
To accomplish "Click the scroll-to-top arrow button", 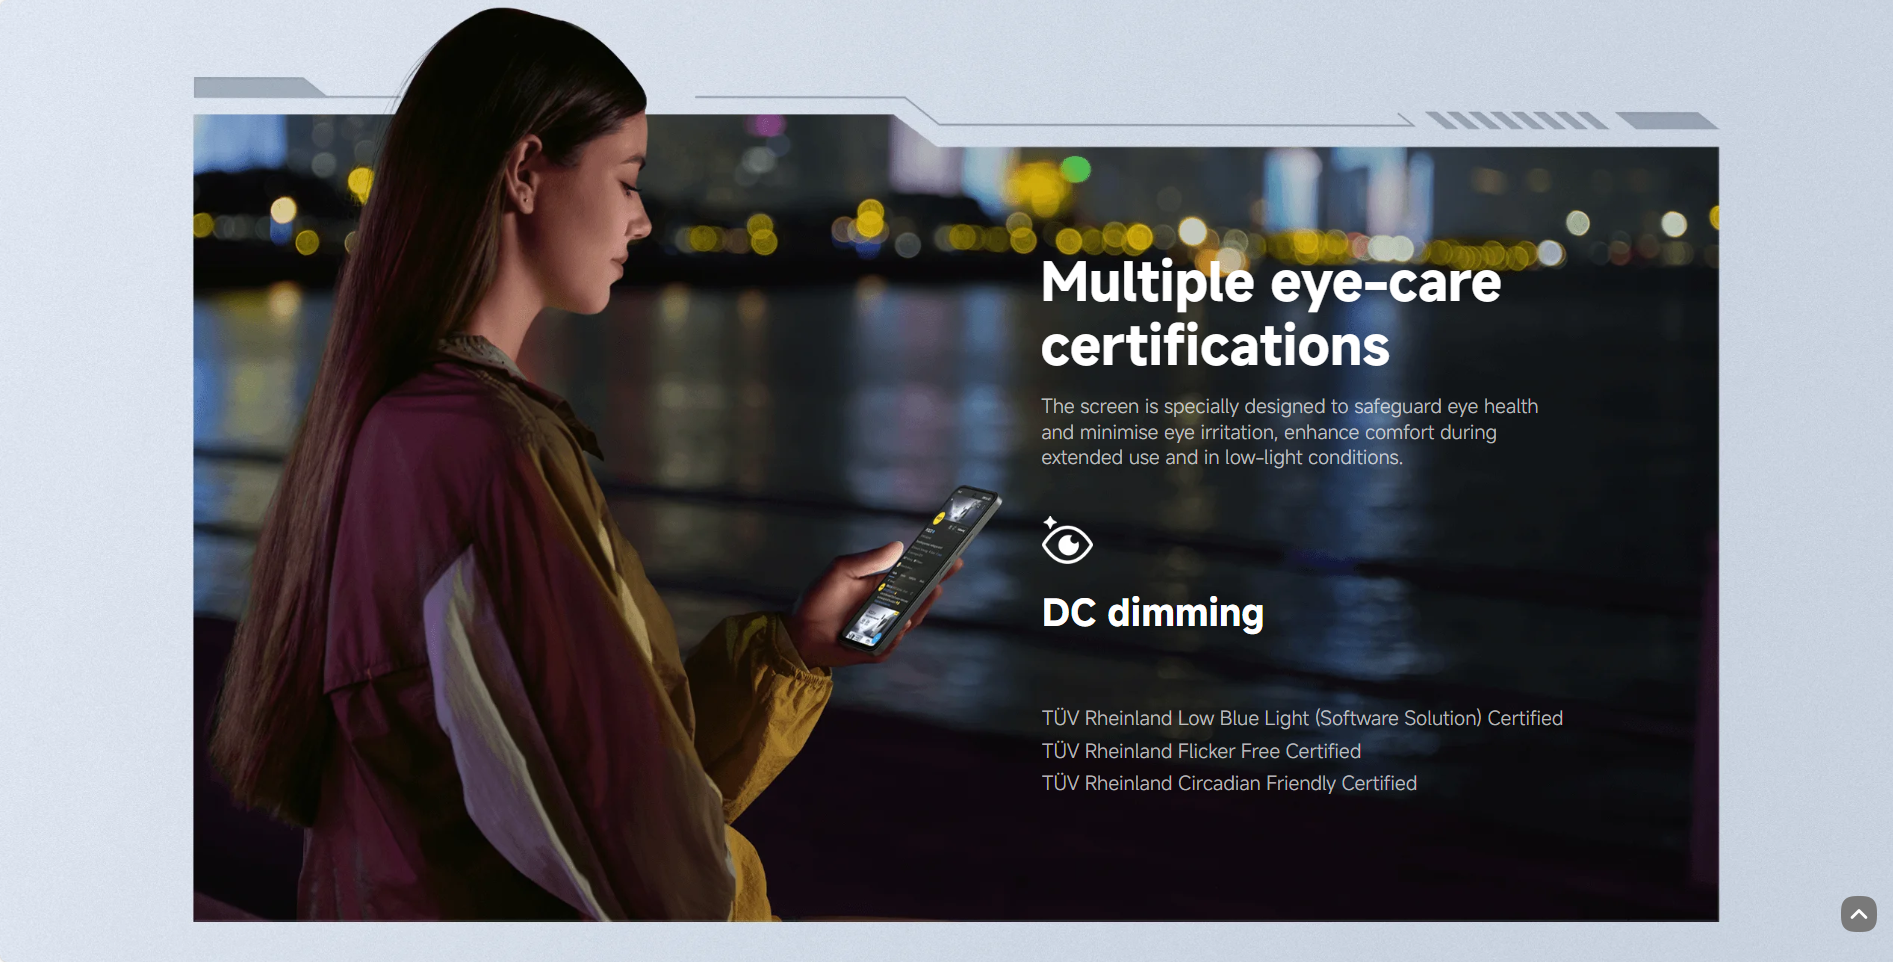I will click(x=1858, y=914).
